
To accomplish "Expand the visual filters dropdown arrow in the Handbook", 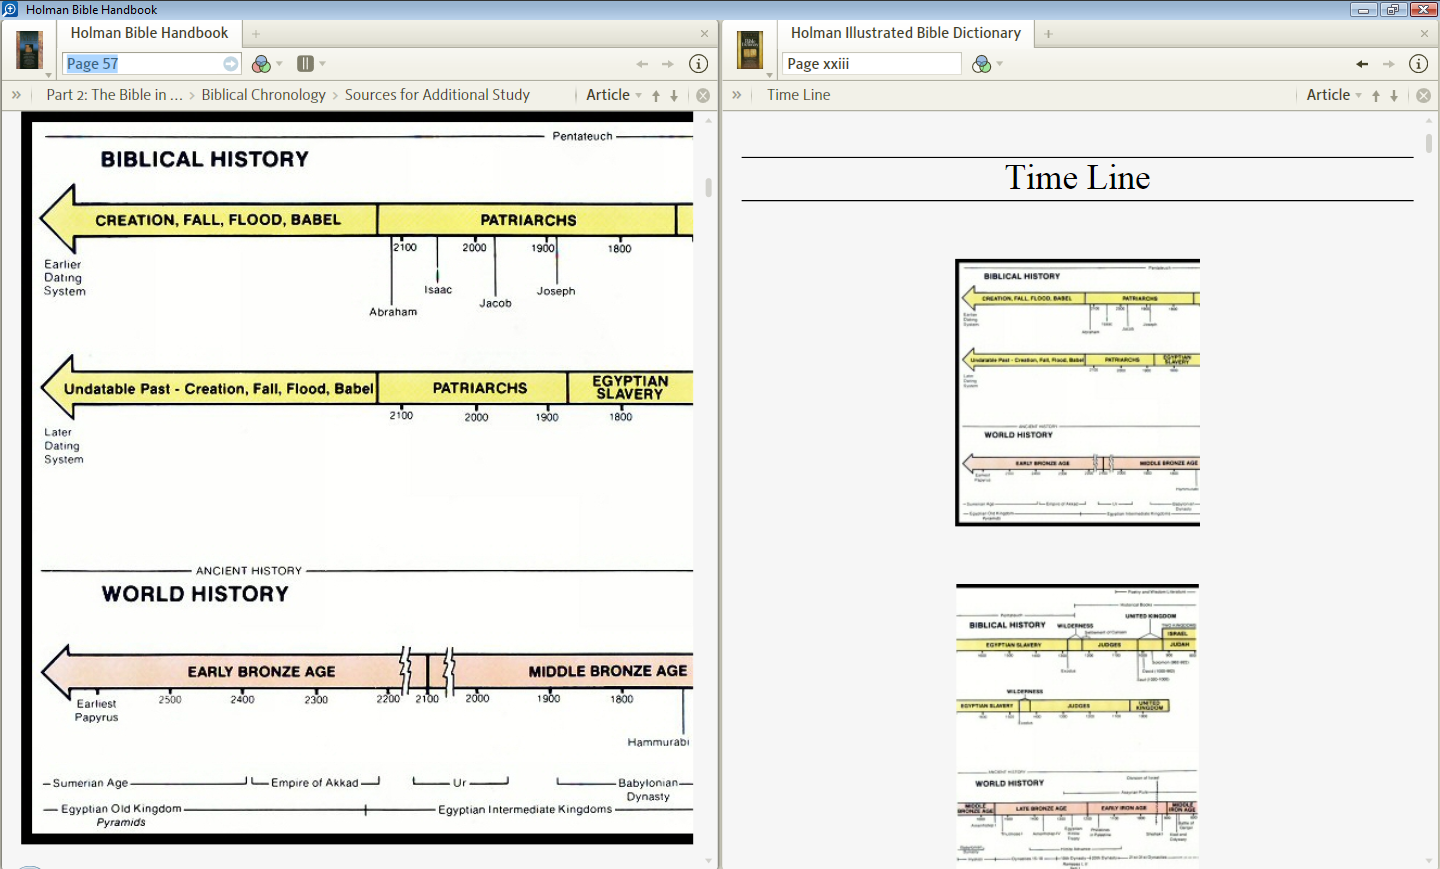I will [x=279, y=64].
